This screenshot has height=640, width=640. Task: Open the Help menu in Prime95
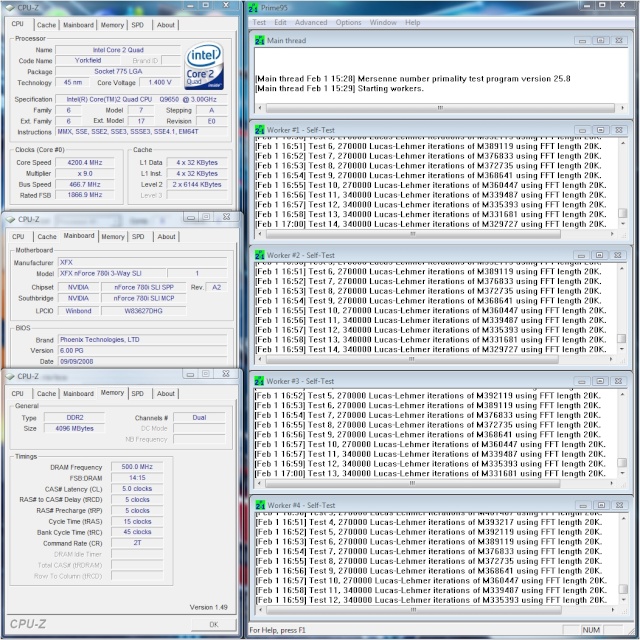point(412,22)
